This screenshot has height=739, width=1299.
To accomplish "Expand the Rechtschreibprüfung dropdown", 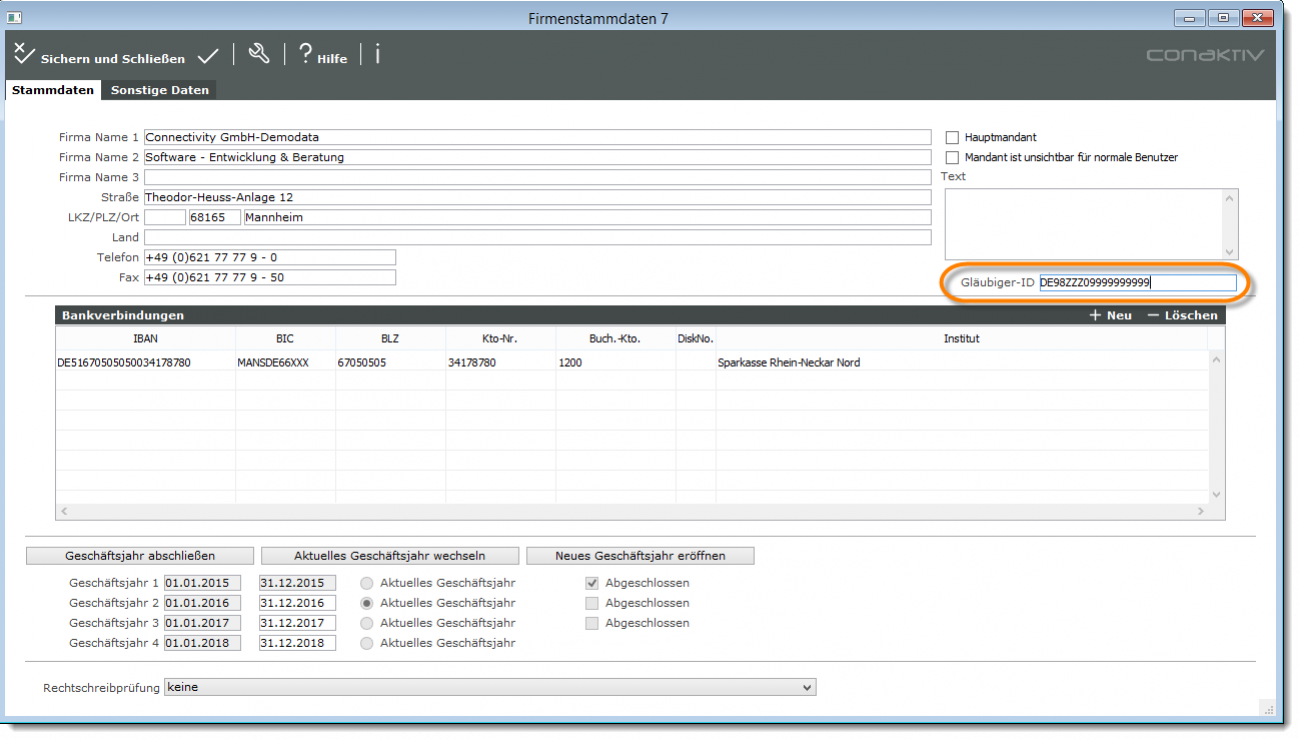I will 807,688.
